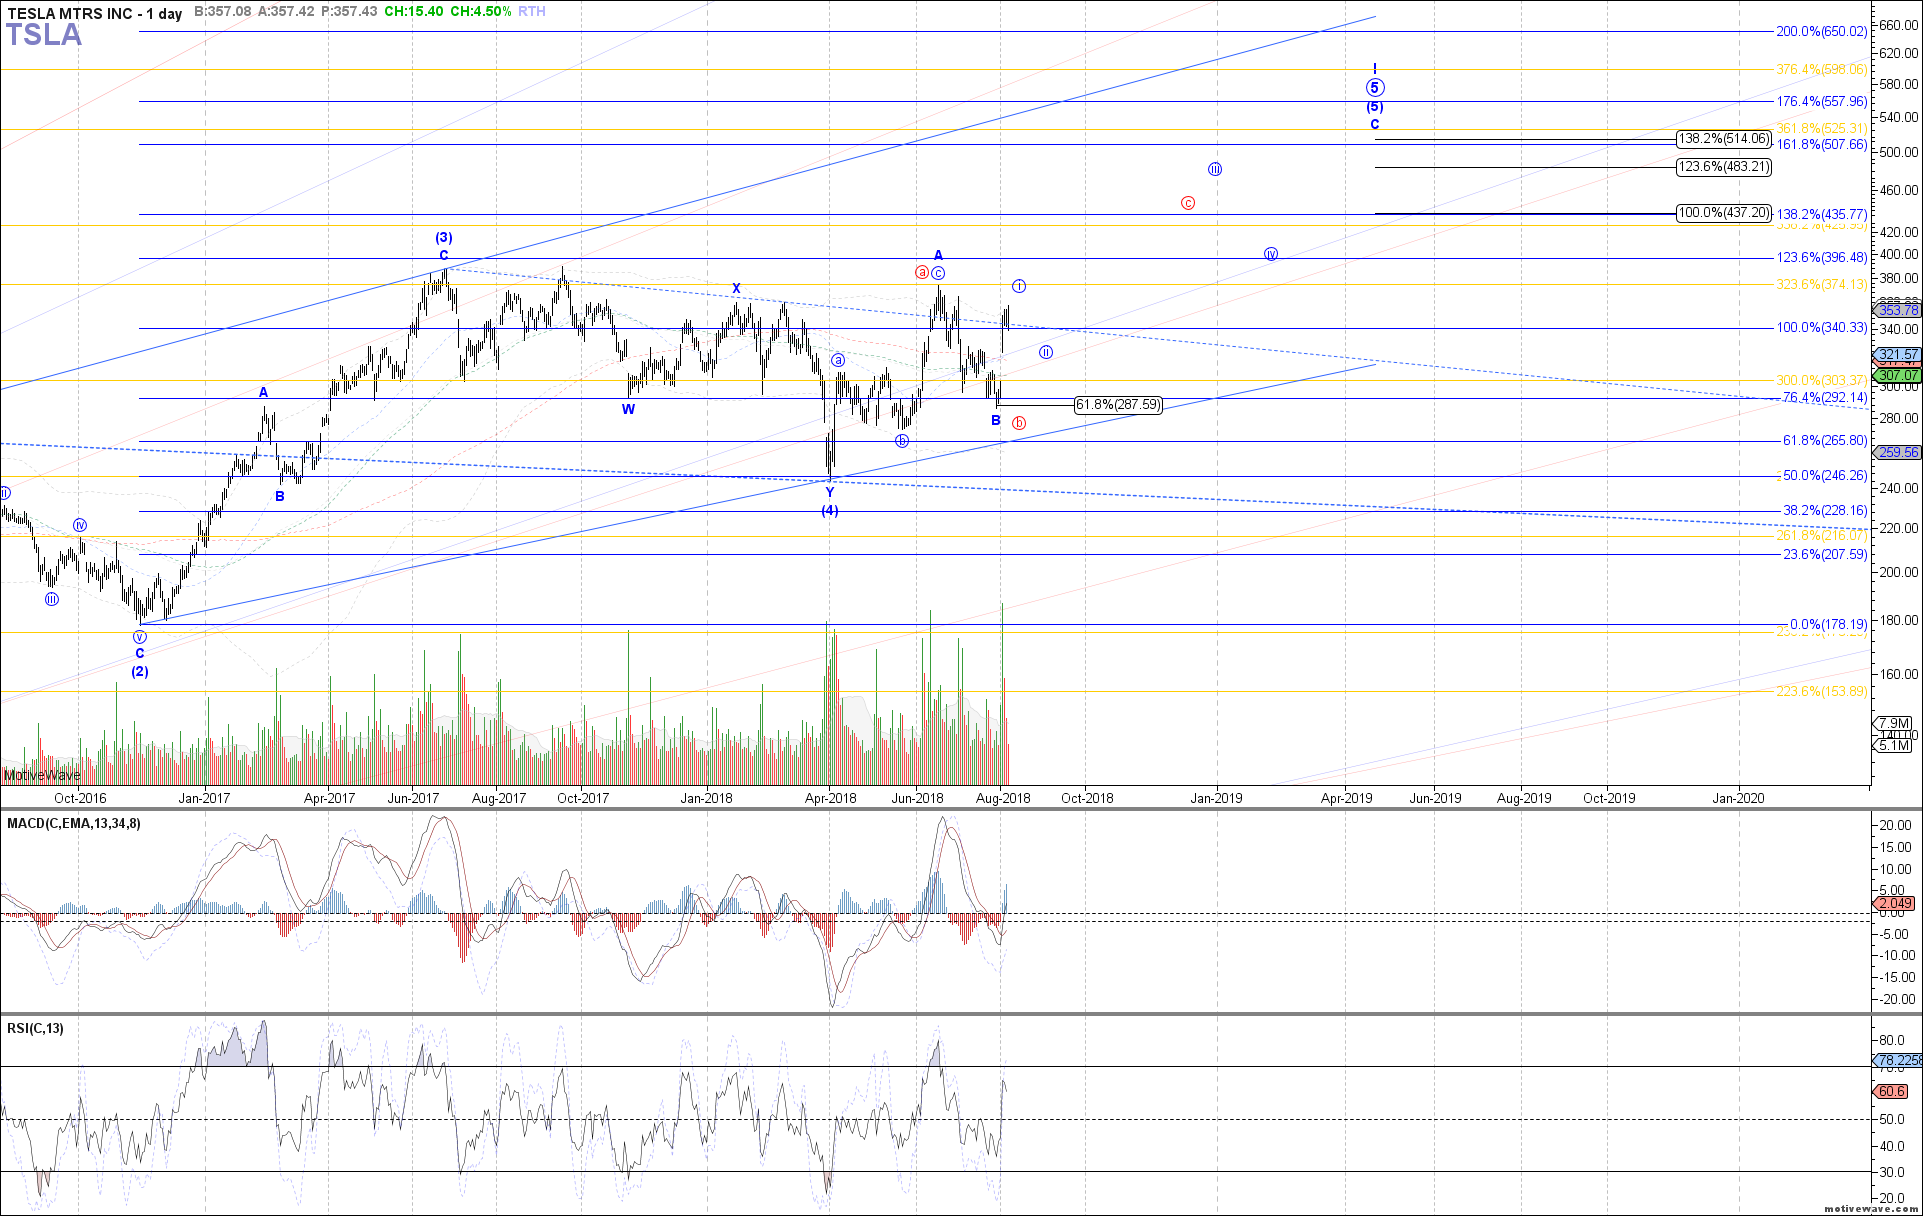Select the 20.00 MACD axis value
This screenshot has width=1923, height=1216.
point(1896,826)
